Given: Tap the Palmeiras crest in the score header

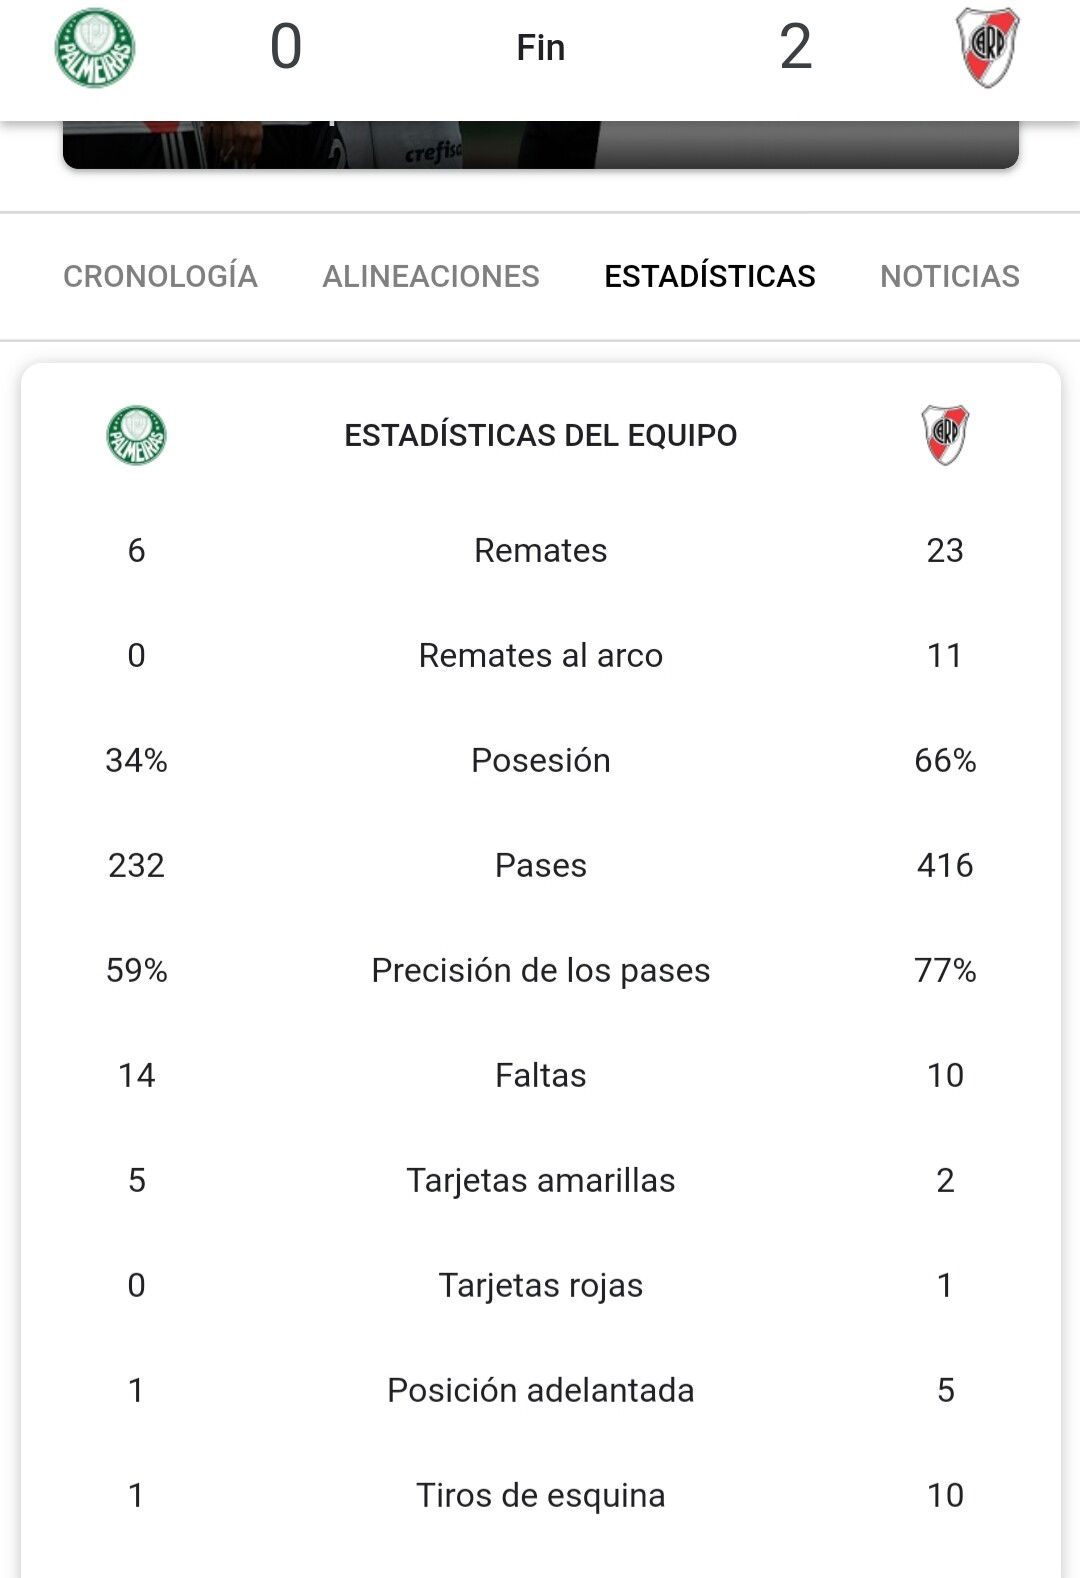Looking at the screenshot, I should tap(95, 47).
